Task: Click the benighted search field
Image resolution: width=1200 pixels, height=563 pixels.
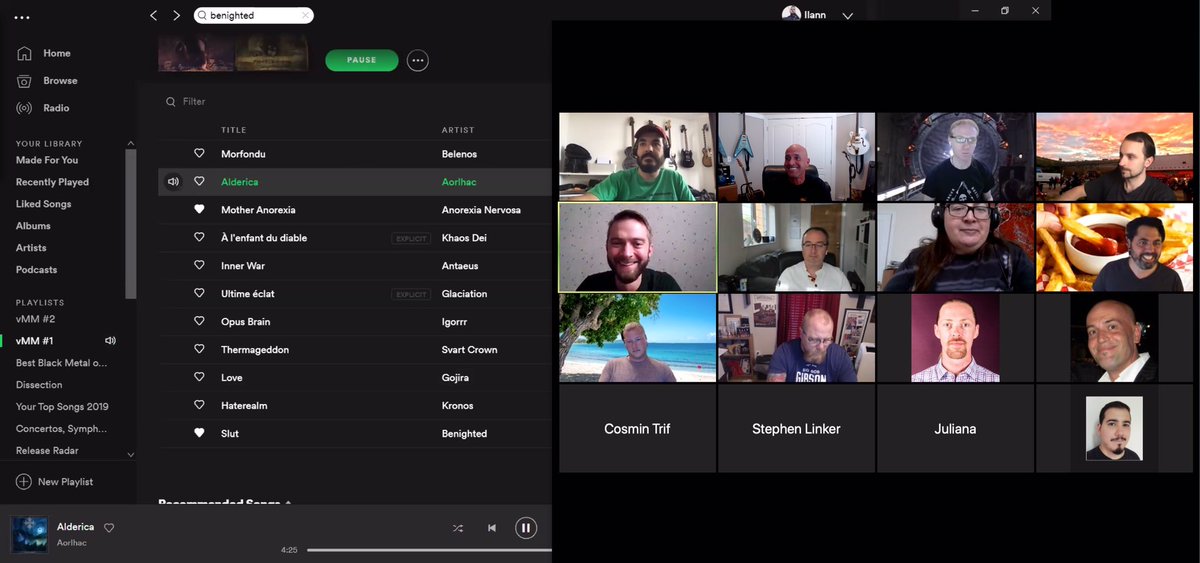Action: click(x=252, y=15)
